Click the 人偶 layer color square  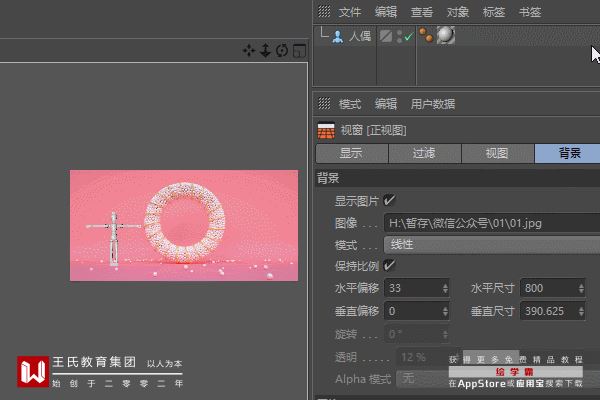pyautogui.click(x=386, y=36)
